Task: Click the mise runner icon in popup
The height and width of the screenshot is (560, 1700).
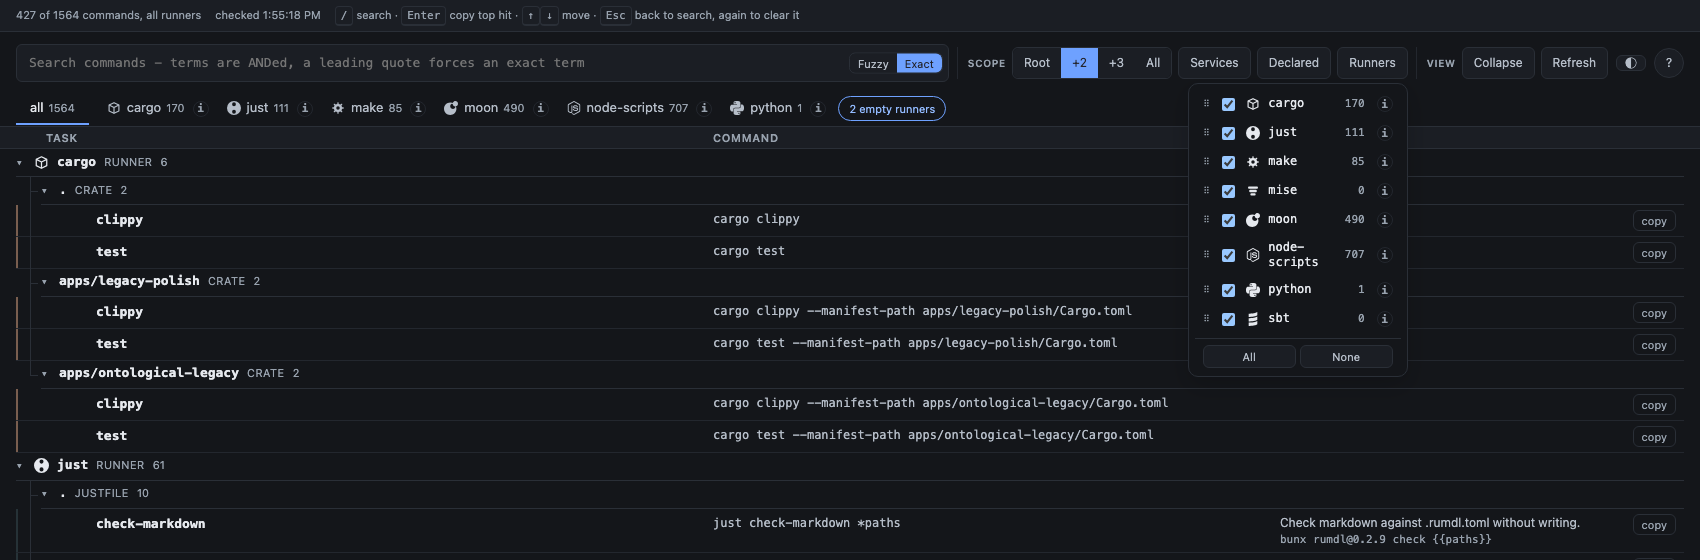Action: [1252, 190]
